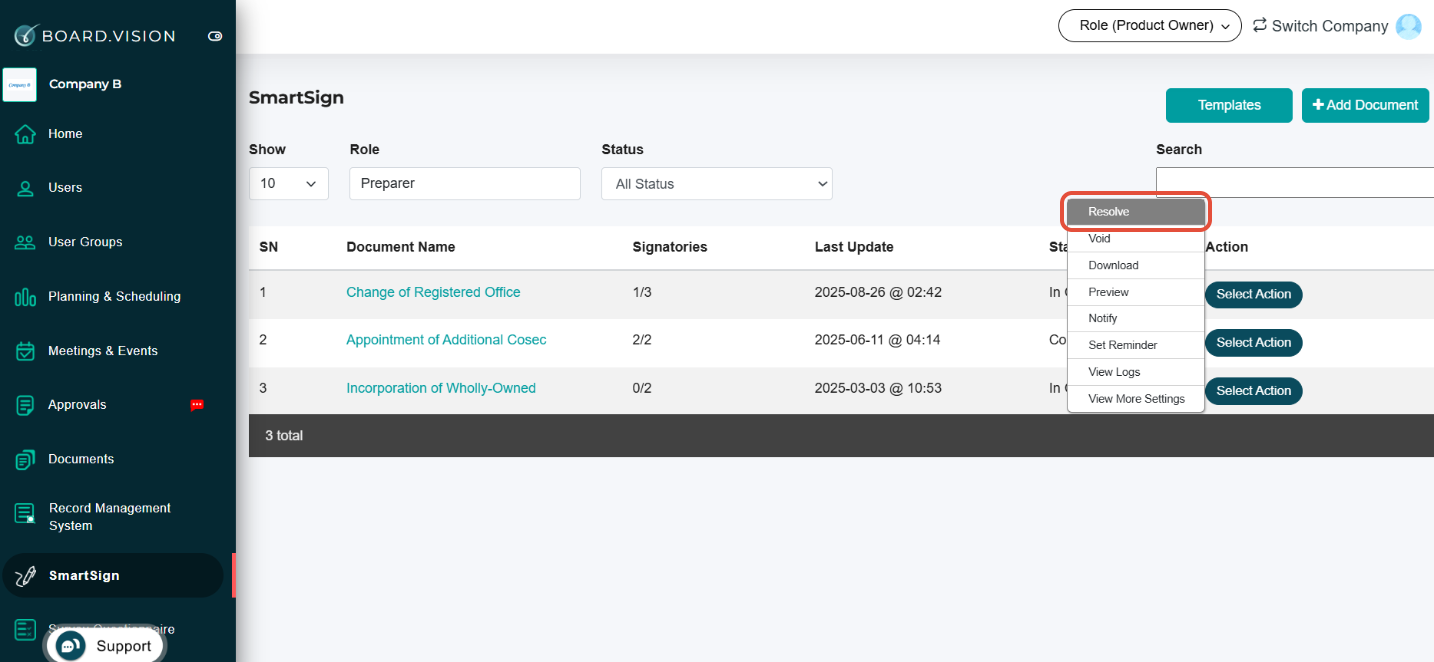1434x662 pixels.
Task: Choose Void in the action menu
Action: point(1136,239)
